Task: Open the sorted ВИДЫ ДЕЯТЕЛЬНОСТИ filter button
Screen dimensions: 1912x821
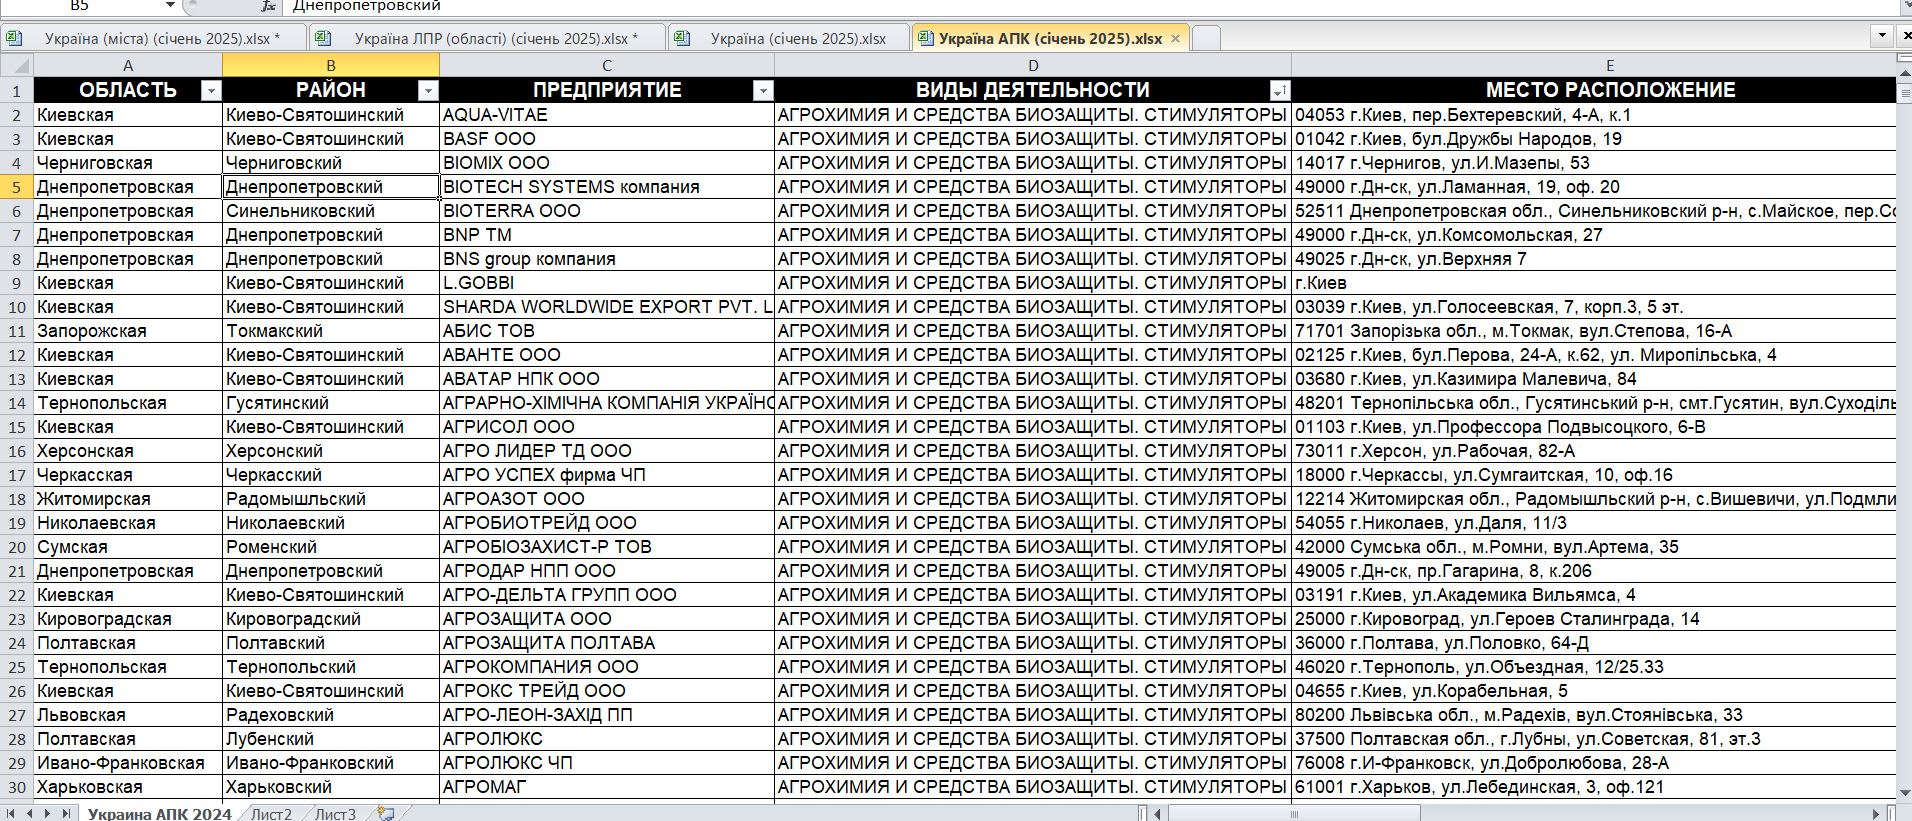Action: click(1279, 91)
